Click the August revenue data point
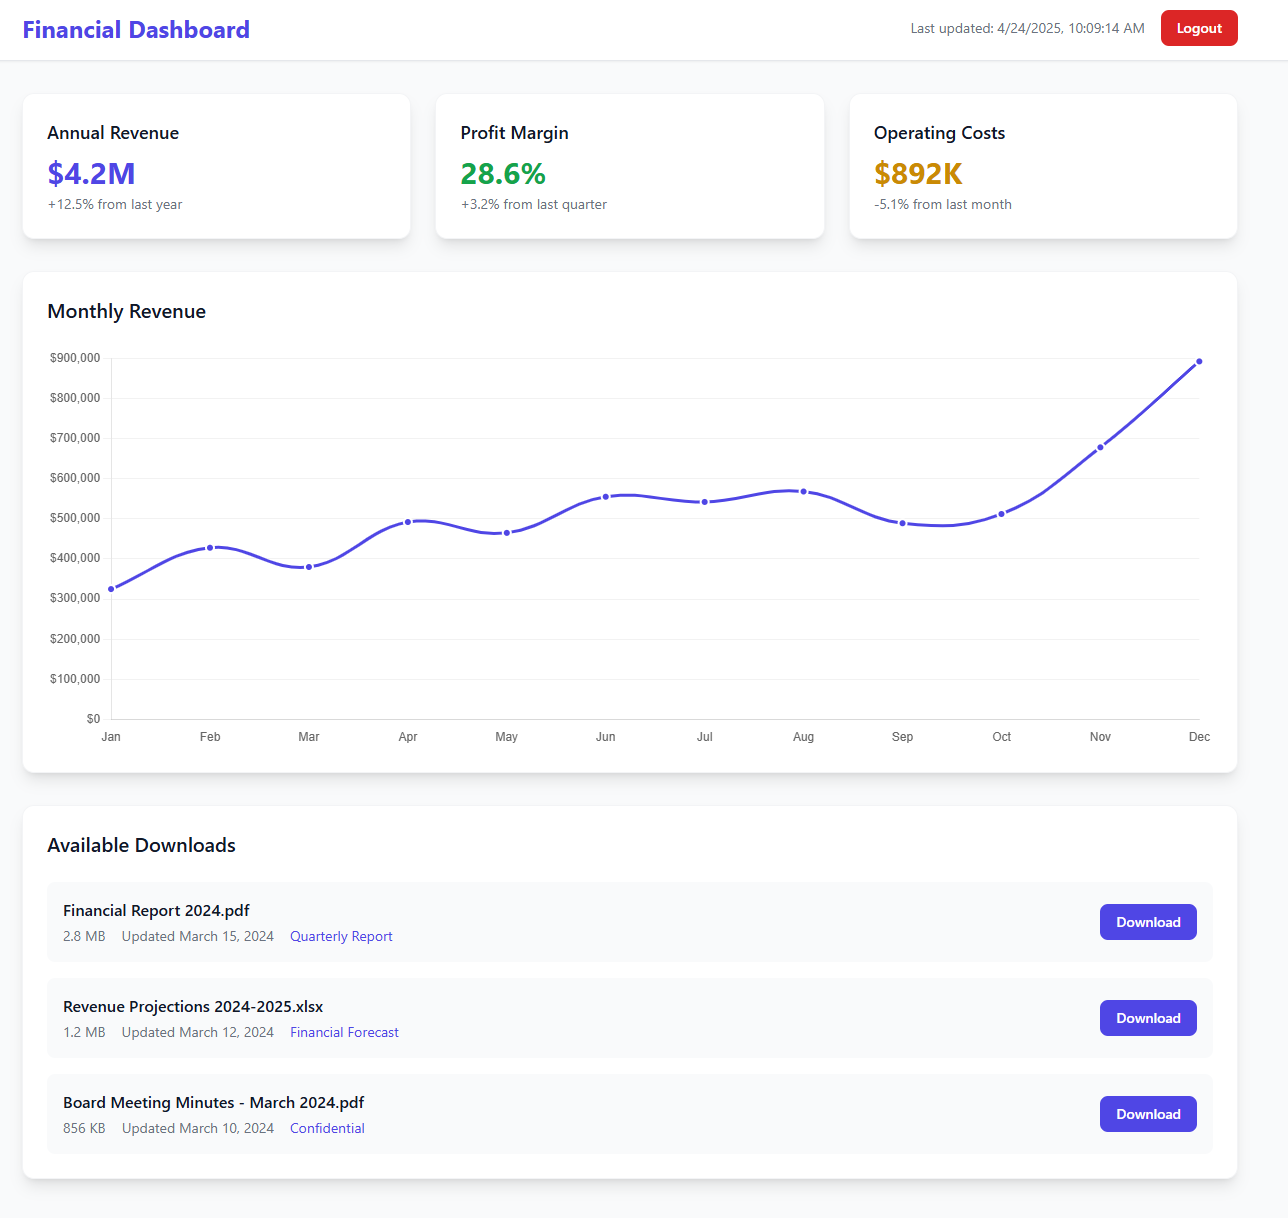 tap(803, 492)
